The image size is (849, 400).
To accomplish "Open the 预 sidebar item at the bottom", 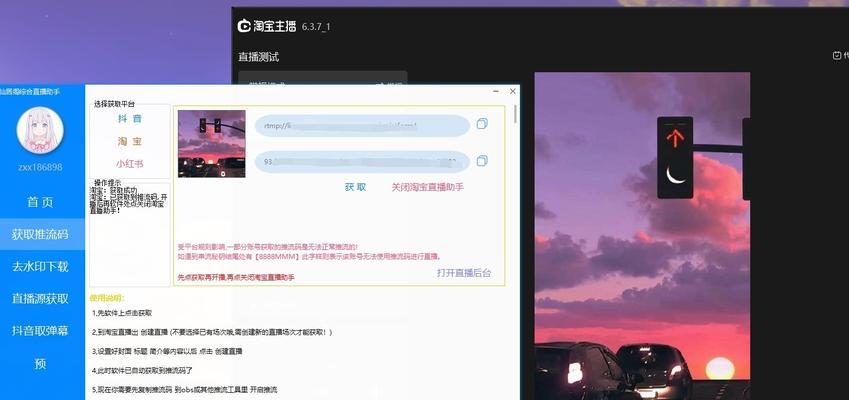I will coord(41,364).
